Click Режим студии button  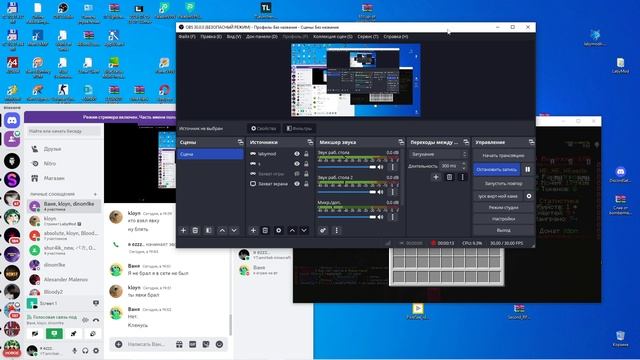tap(503, 207)
